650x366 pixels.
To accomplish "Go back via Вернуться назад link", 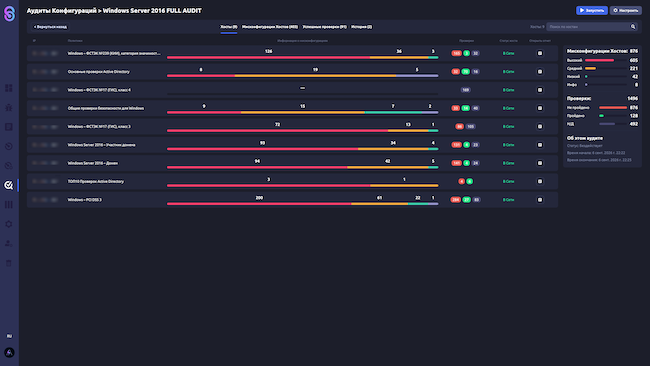I will pyautogui.click(x=50, y=27).
